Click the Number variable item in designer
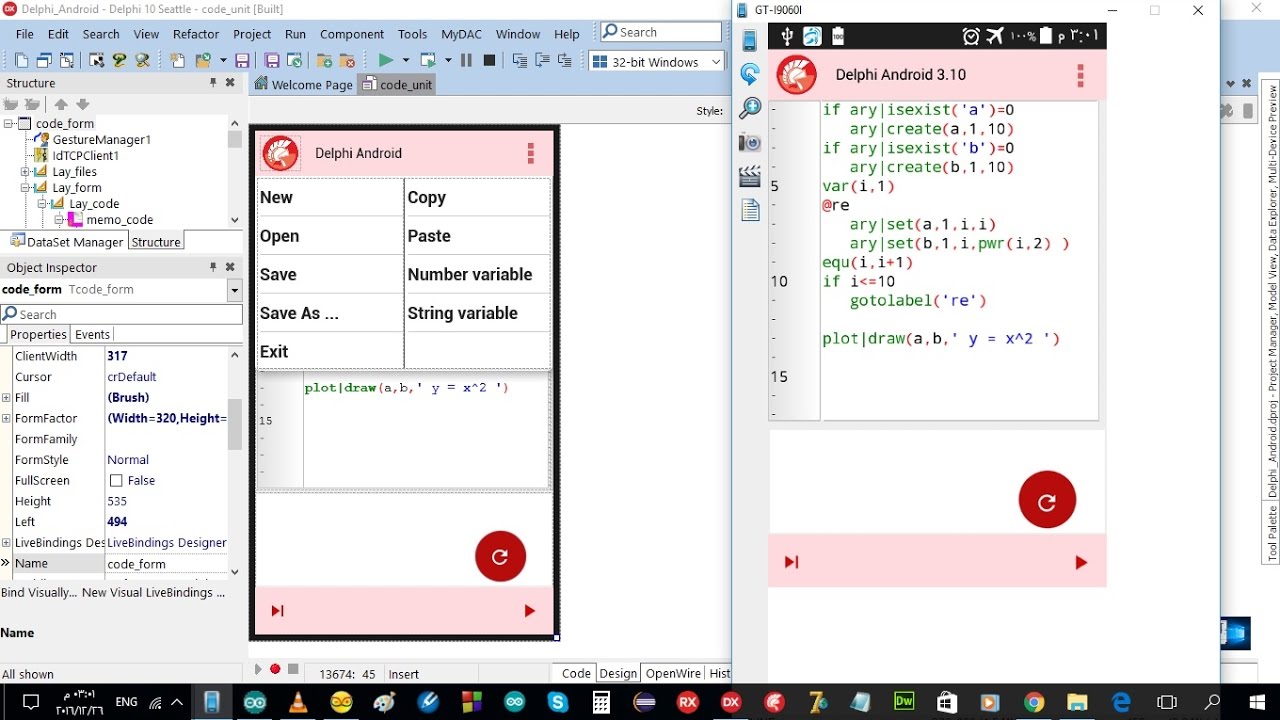Viewport: 1280px width, 720px height. click(477, 274)
